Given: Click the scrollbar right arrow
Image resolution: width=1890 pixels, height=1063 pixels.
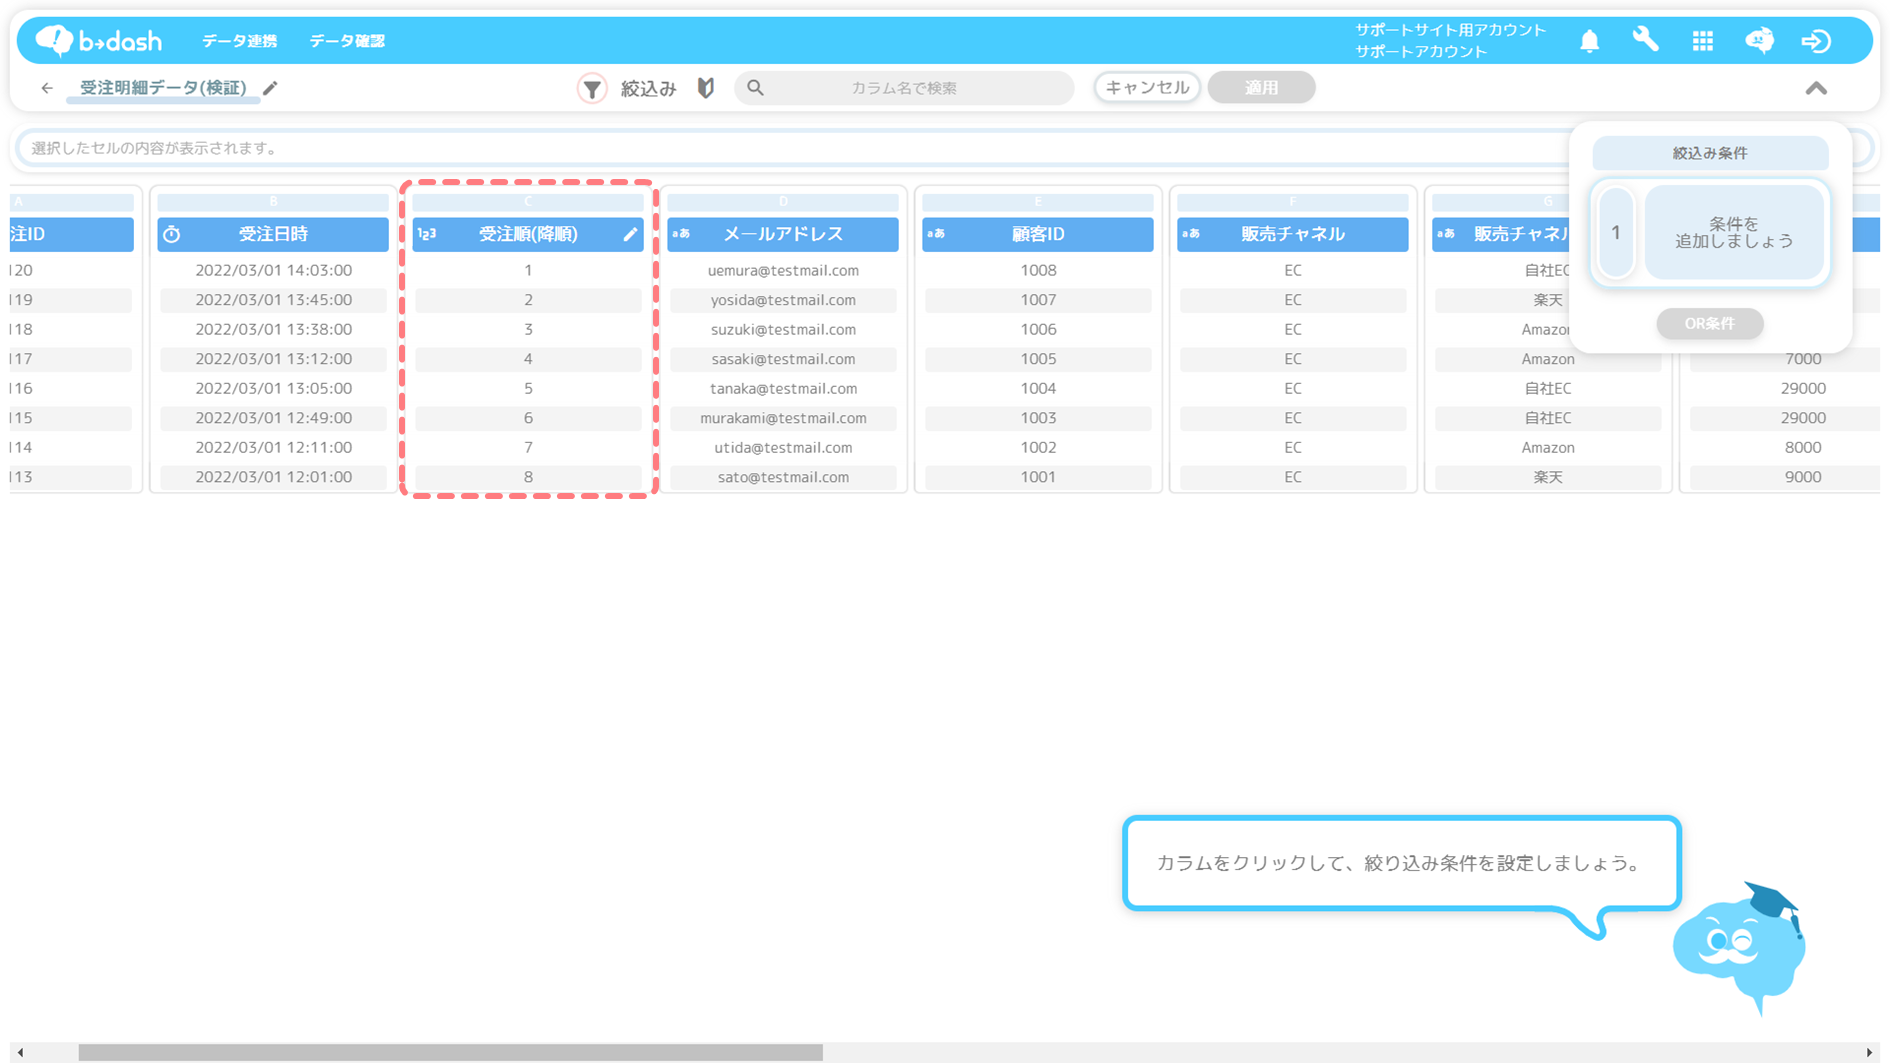Looking at the screenshot, I should tap(1869, 1052).
